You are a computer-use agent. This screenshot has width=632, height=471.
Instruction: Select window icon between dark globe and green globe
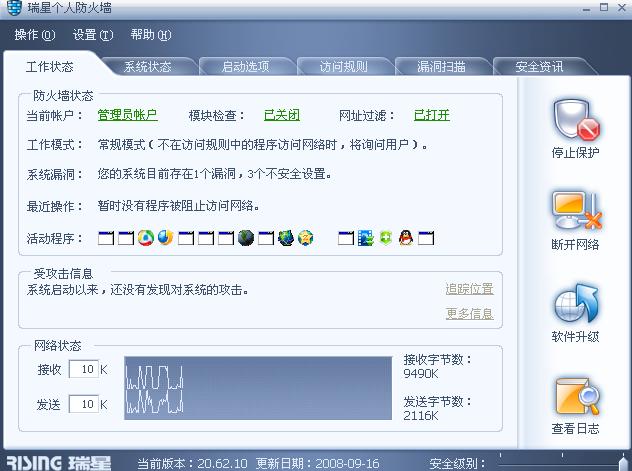266,238
